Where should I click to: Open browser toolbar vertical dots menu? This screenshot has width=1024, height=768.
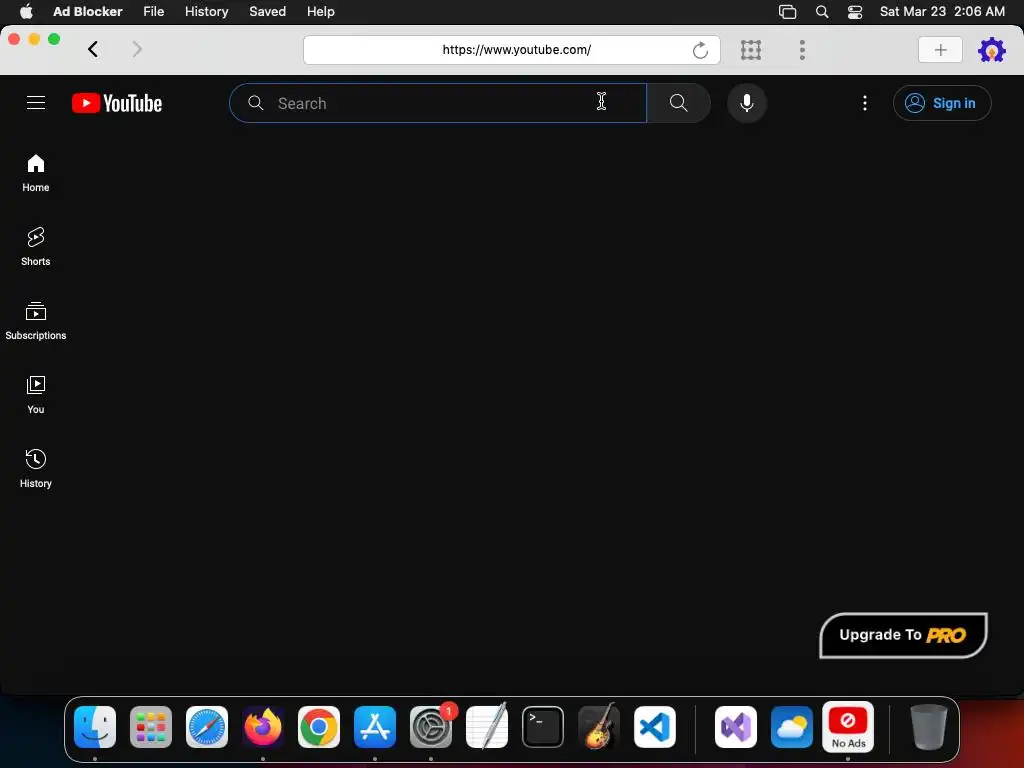click(802, 50)
